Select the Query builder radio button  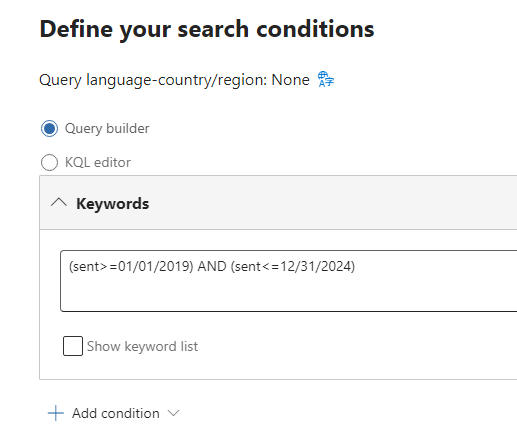coord(49,129)
